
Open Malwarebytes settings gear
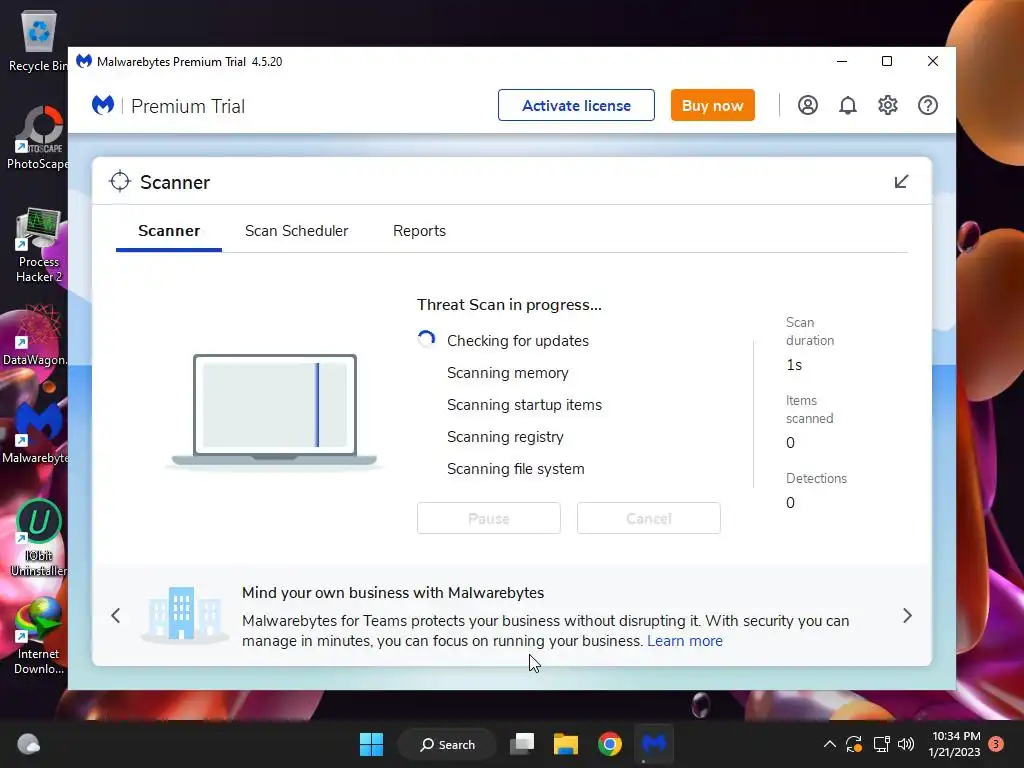tap(888, 105)
